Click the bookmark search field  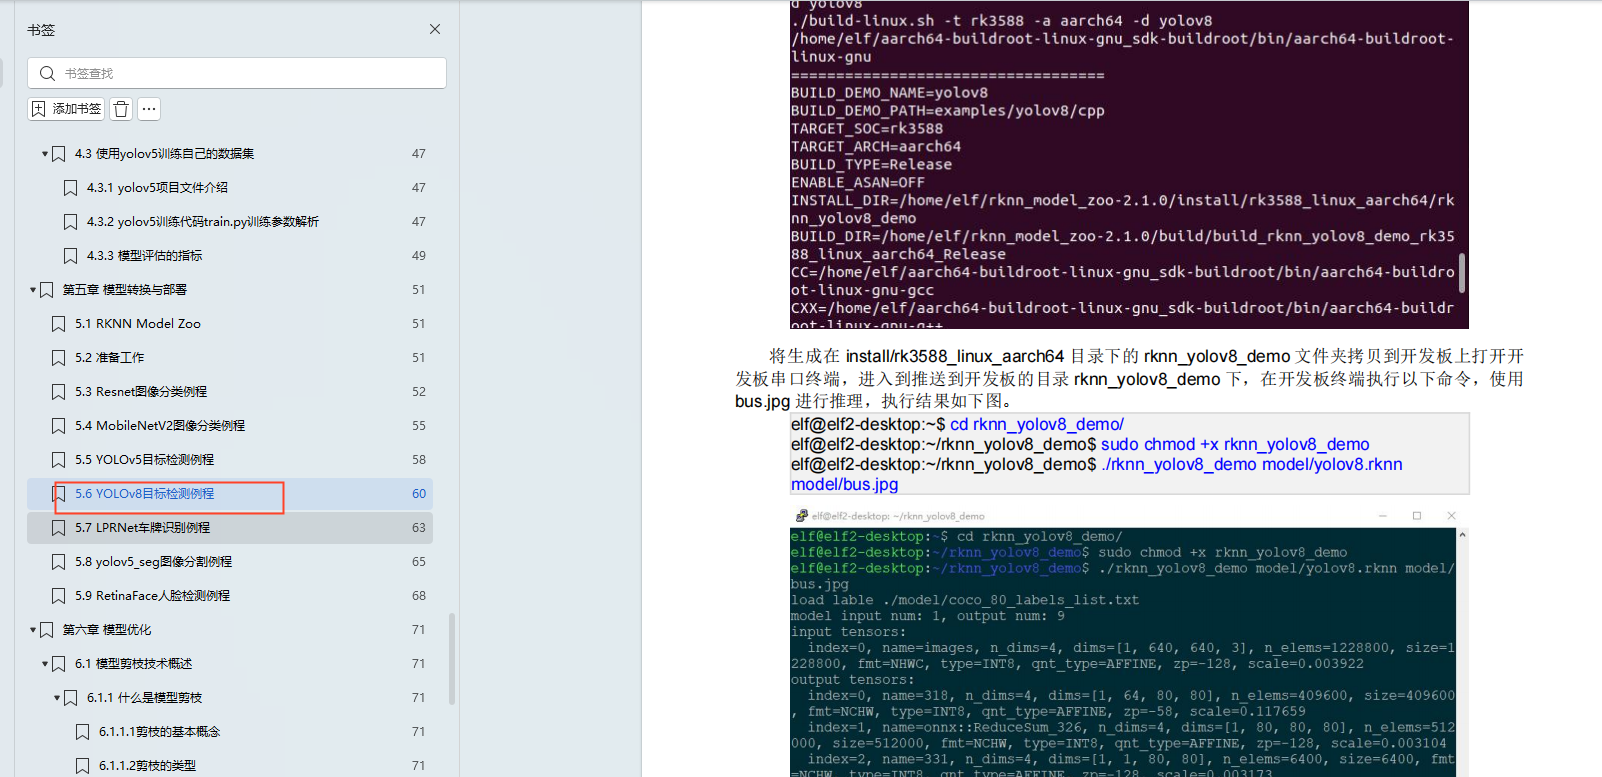click(250, 73)
